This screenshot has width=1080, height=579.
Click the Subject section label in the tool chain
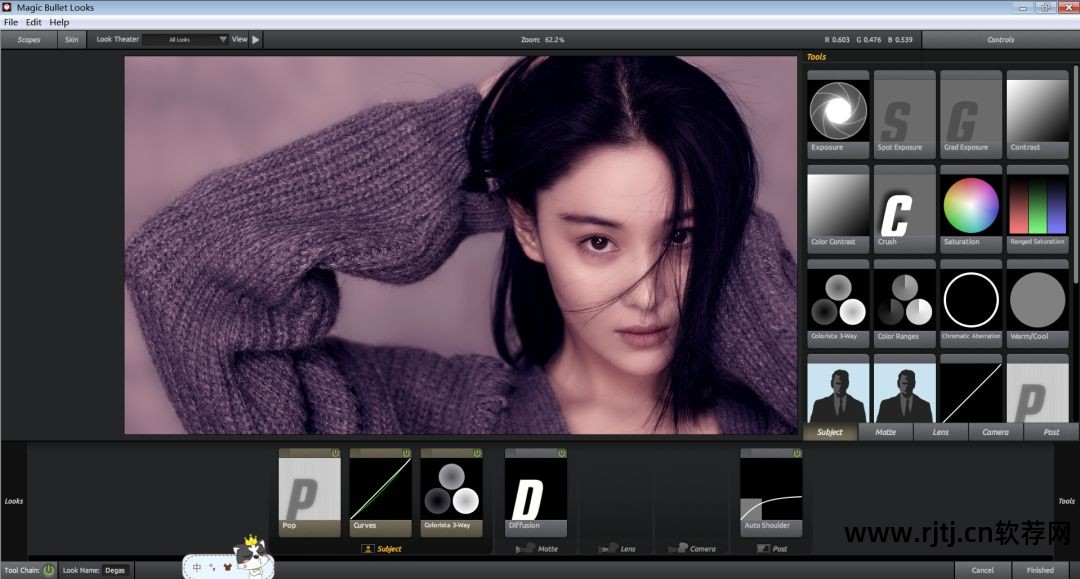coord(382,549)
